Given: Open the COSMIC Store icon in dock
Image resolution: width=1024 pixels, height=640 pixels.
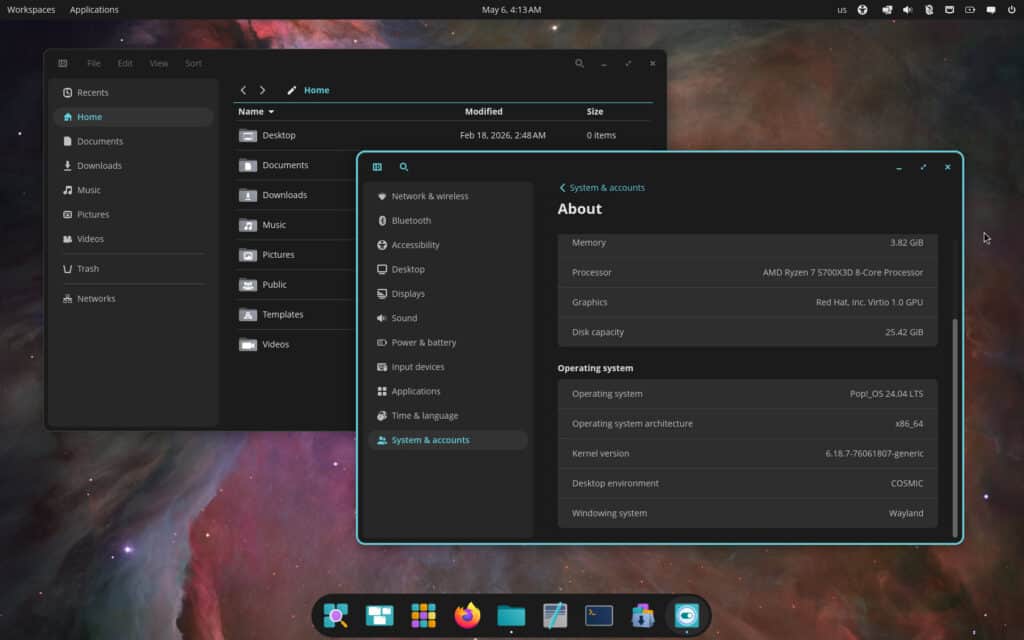Looking at the screenshot, I should click(x=643, y=615).
